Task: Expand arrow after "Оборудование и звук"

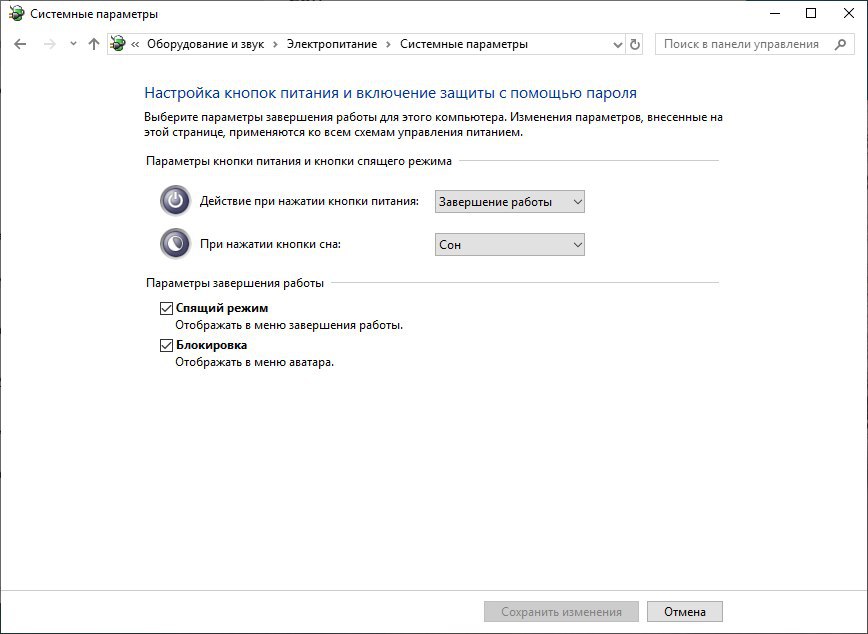Action: coord(275,44)
